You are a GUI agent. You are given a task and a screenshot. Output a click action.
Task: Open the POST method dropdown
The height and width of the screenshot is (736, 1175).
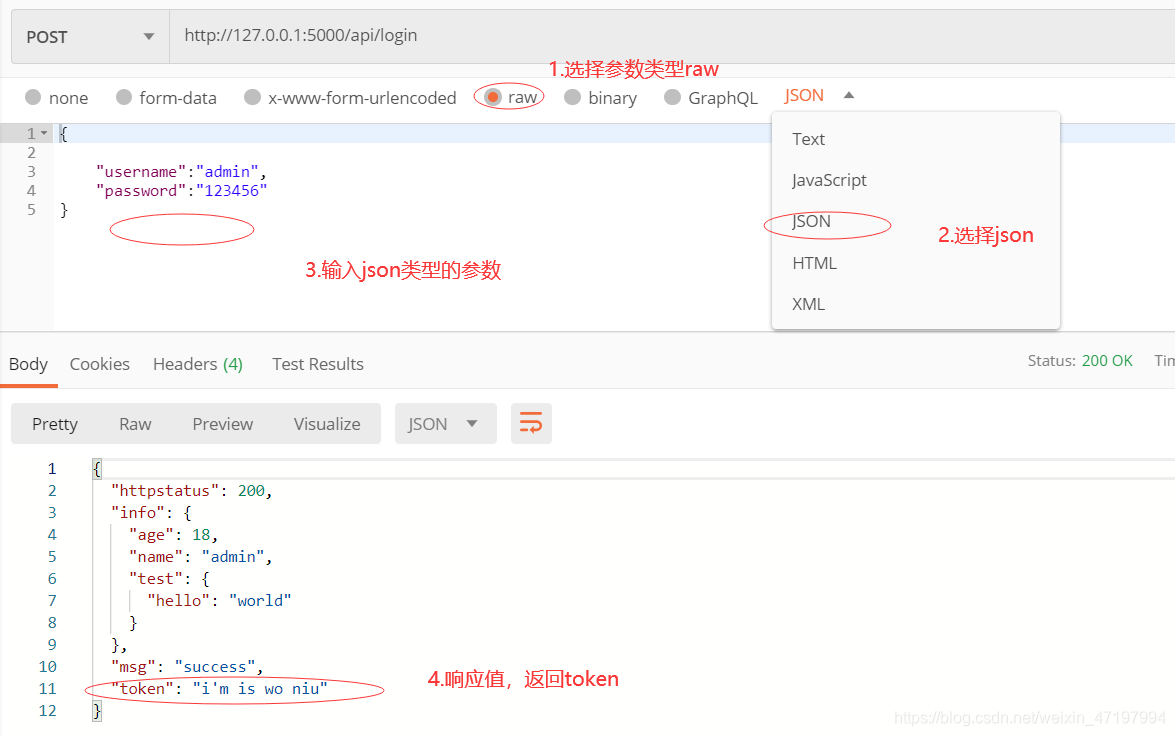tap(90, 37)
